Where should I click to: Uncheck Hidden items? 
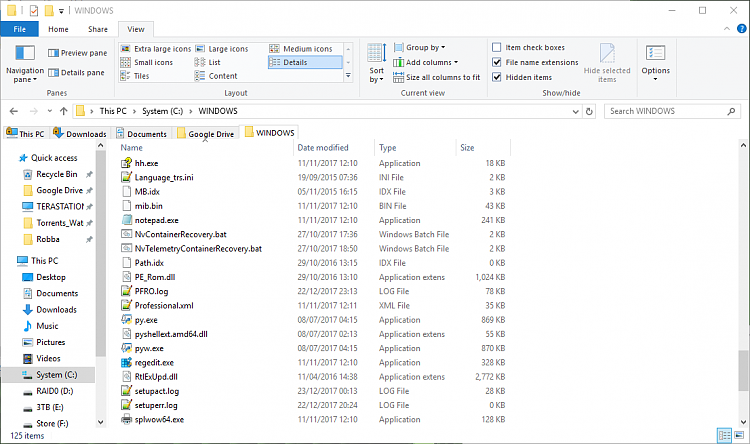coord(496,77)
